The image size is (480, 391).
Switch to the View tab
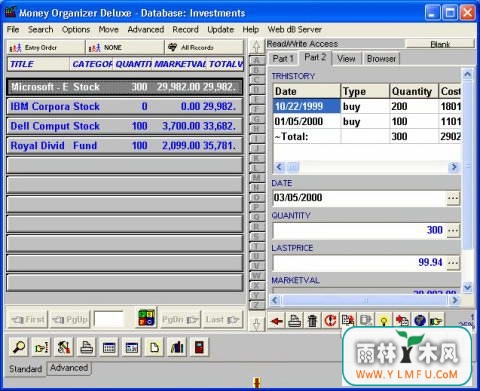[x=346, y=59]
